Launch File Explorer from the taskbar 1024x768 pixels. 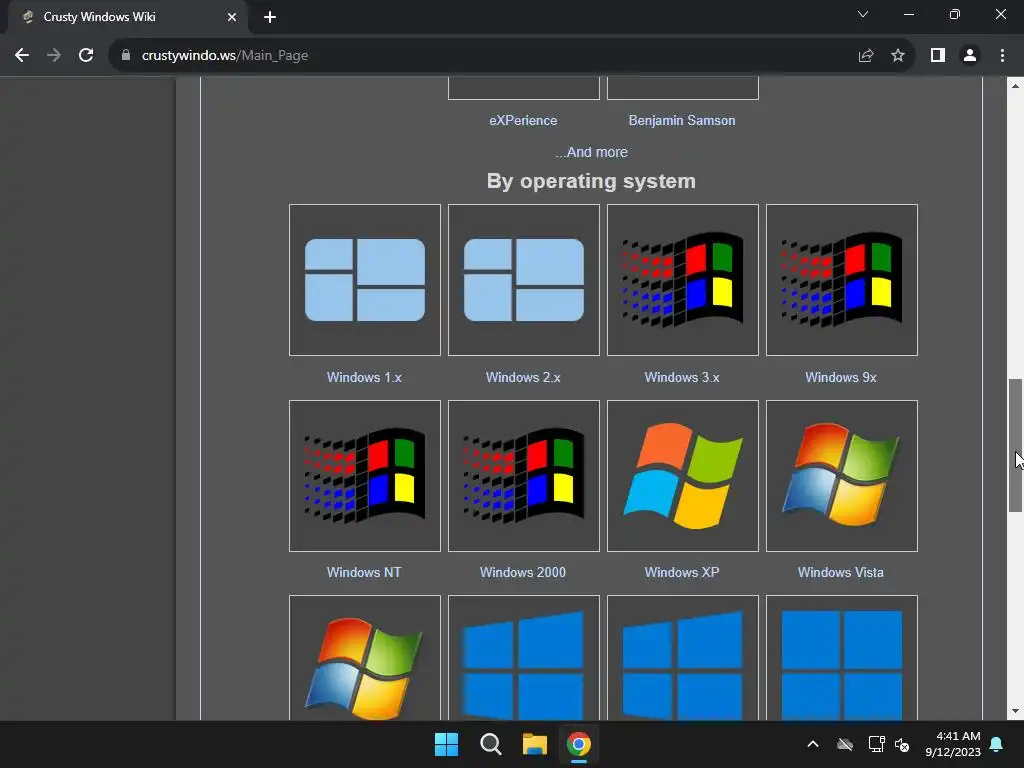point(535,744)
